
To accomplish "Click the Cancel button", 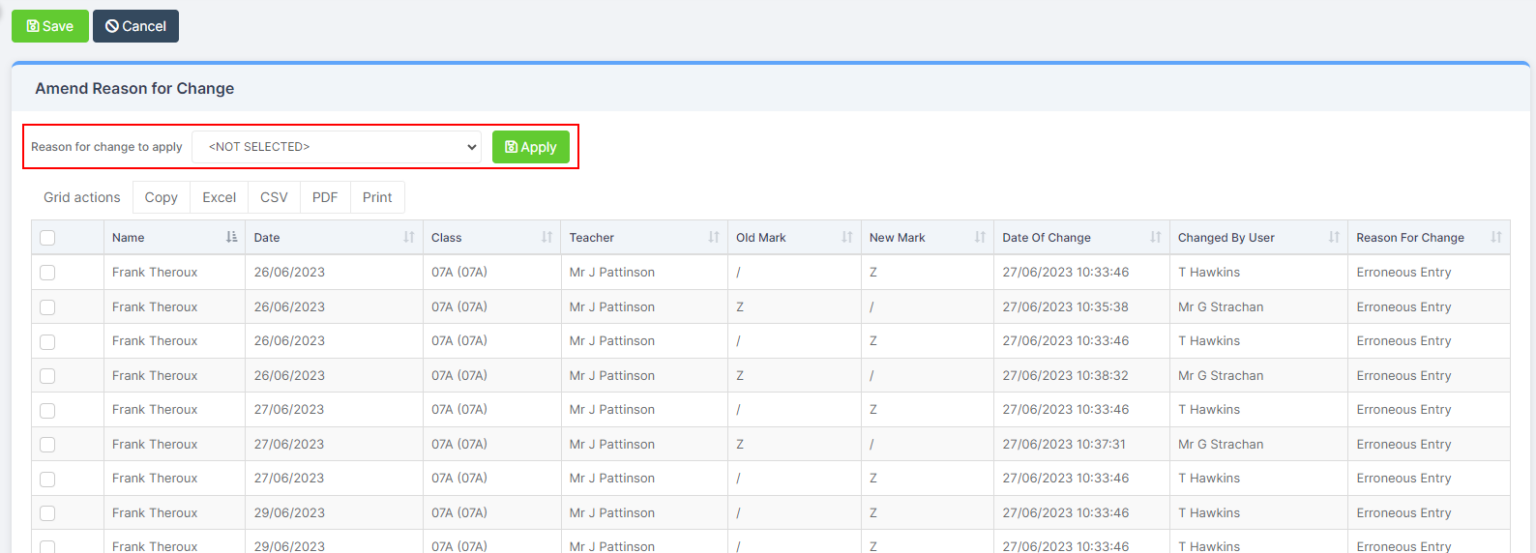I will coord(136,26).
